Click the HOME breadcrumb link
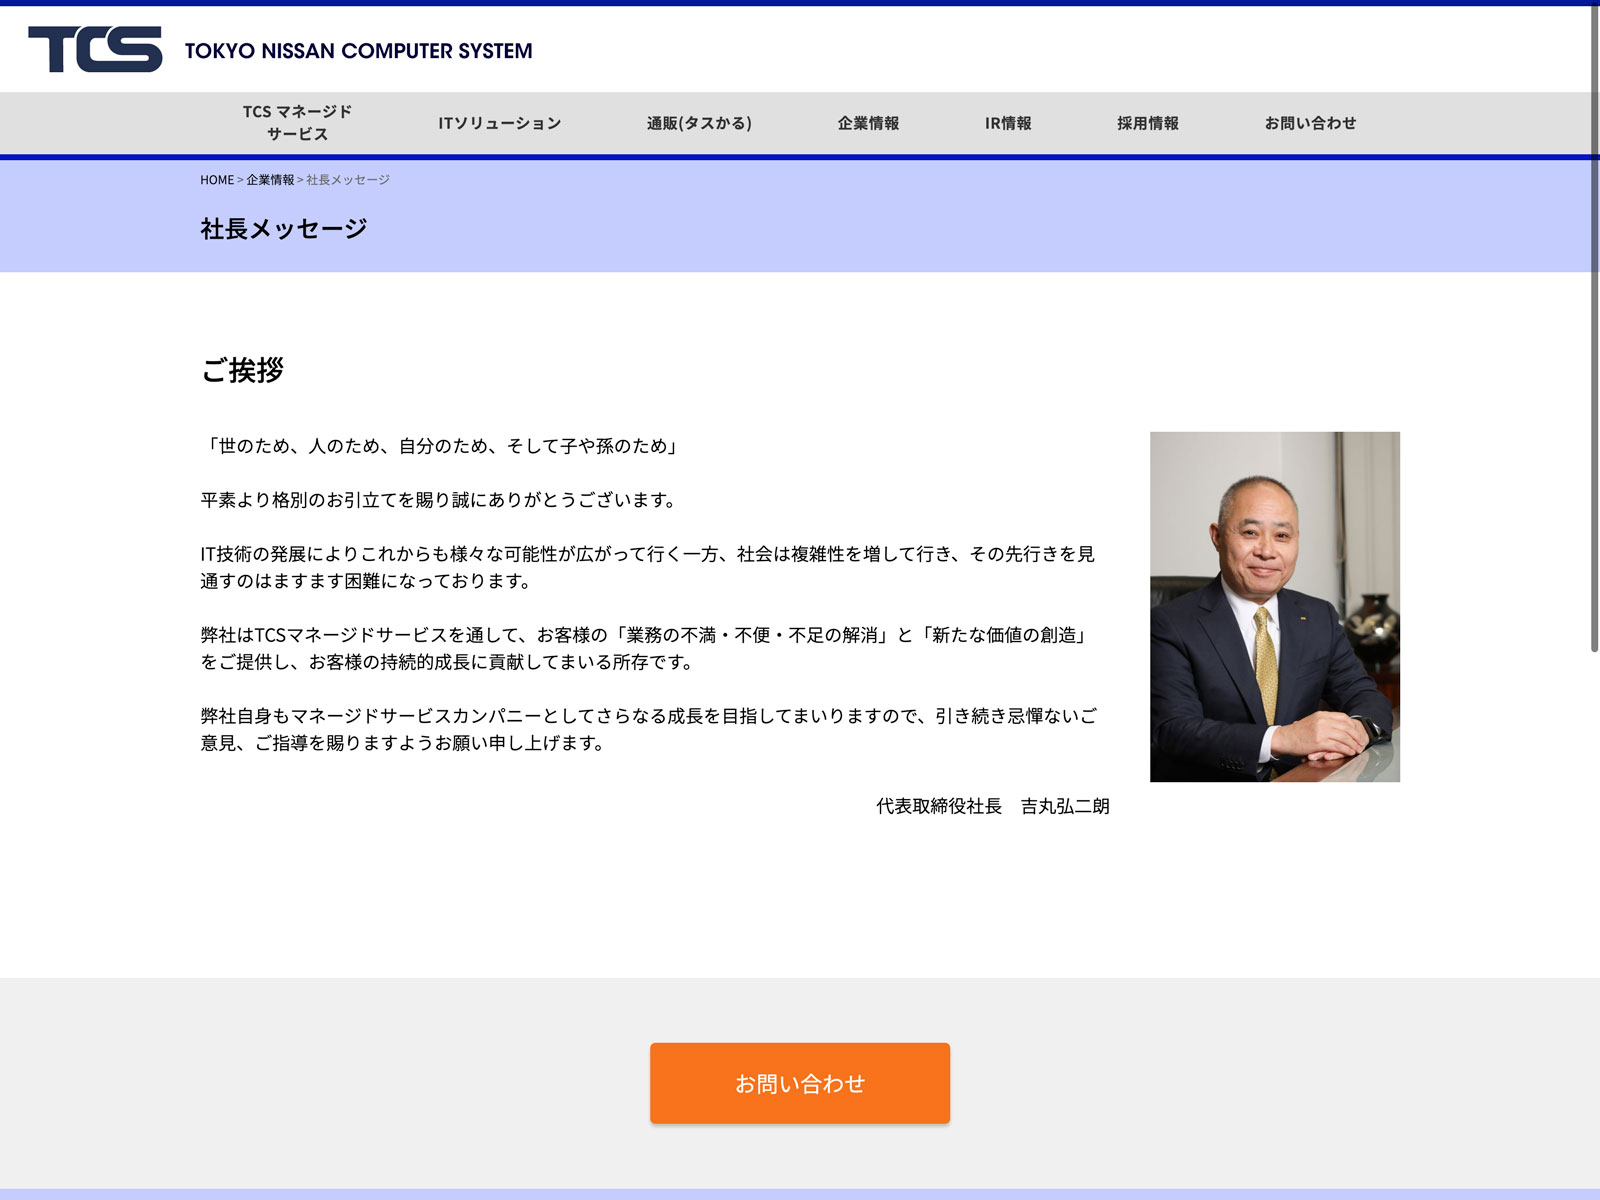The height and width of the screenshot is (1200, 1600). coord(216,180)
